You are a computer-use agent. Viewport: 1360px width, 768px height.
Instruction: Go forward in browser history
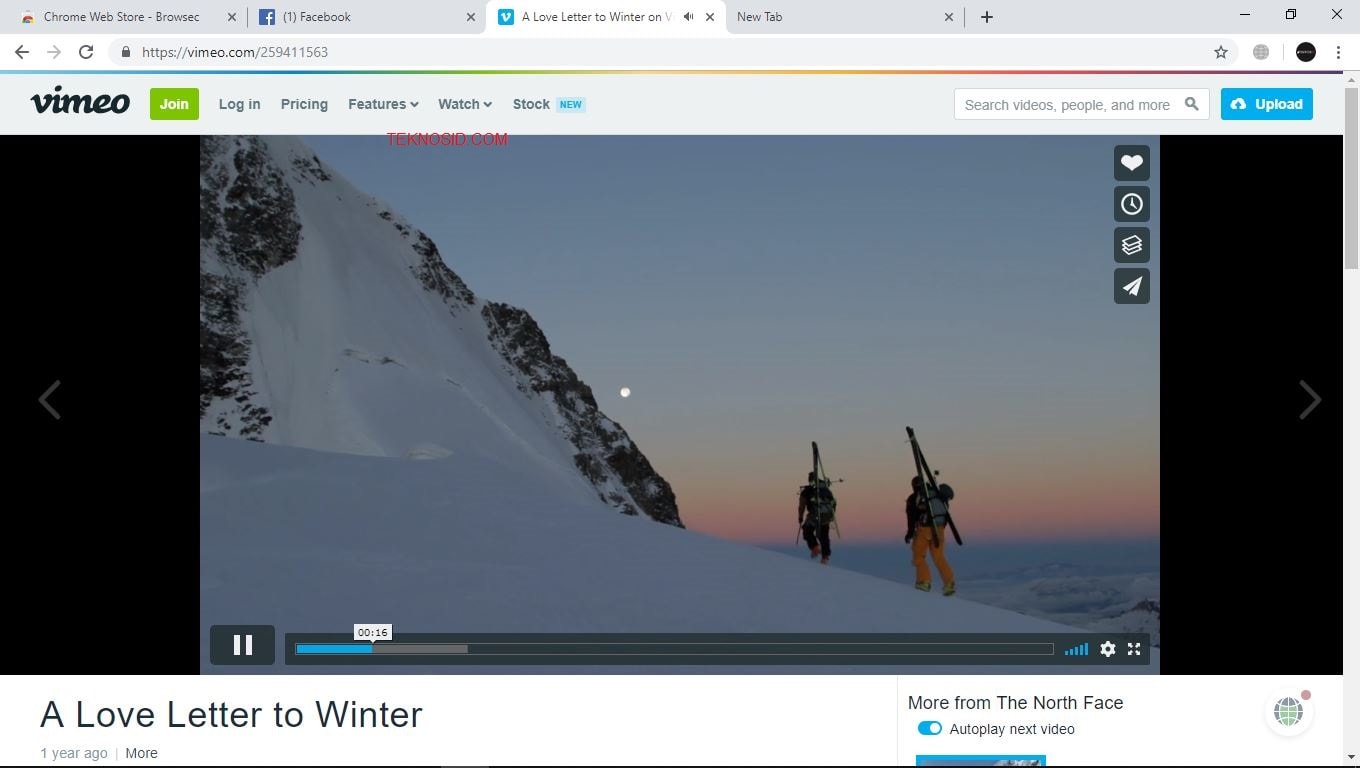[54, 52]
